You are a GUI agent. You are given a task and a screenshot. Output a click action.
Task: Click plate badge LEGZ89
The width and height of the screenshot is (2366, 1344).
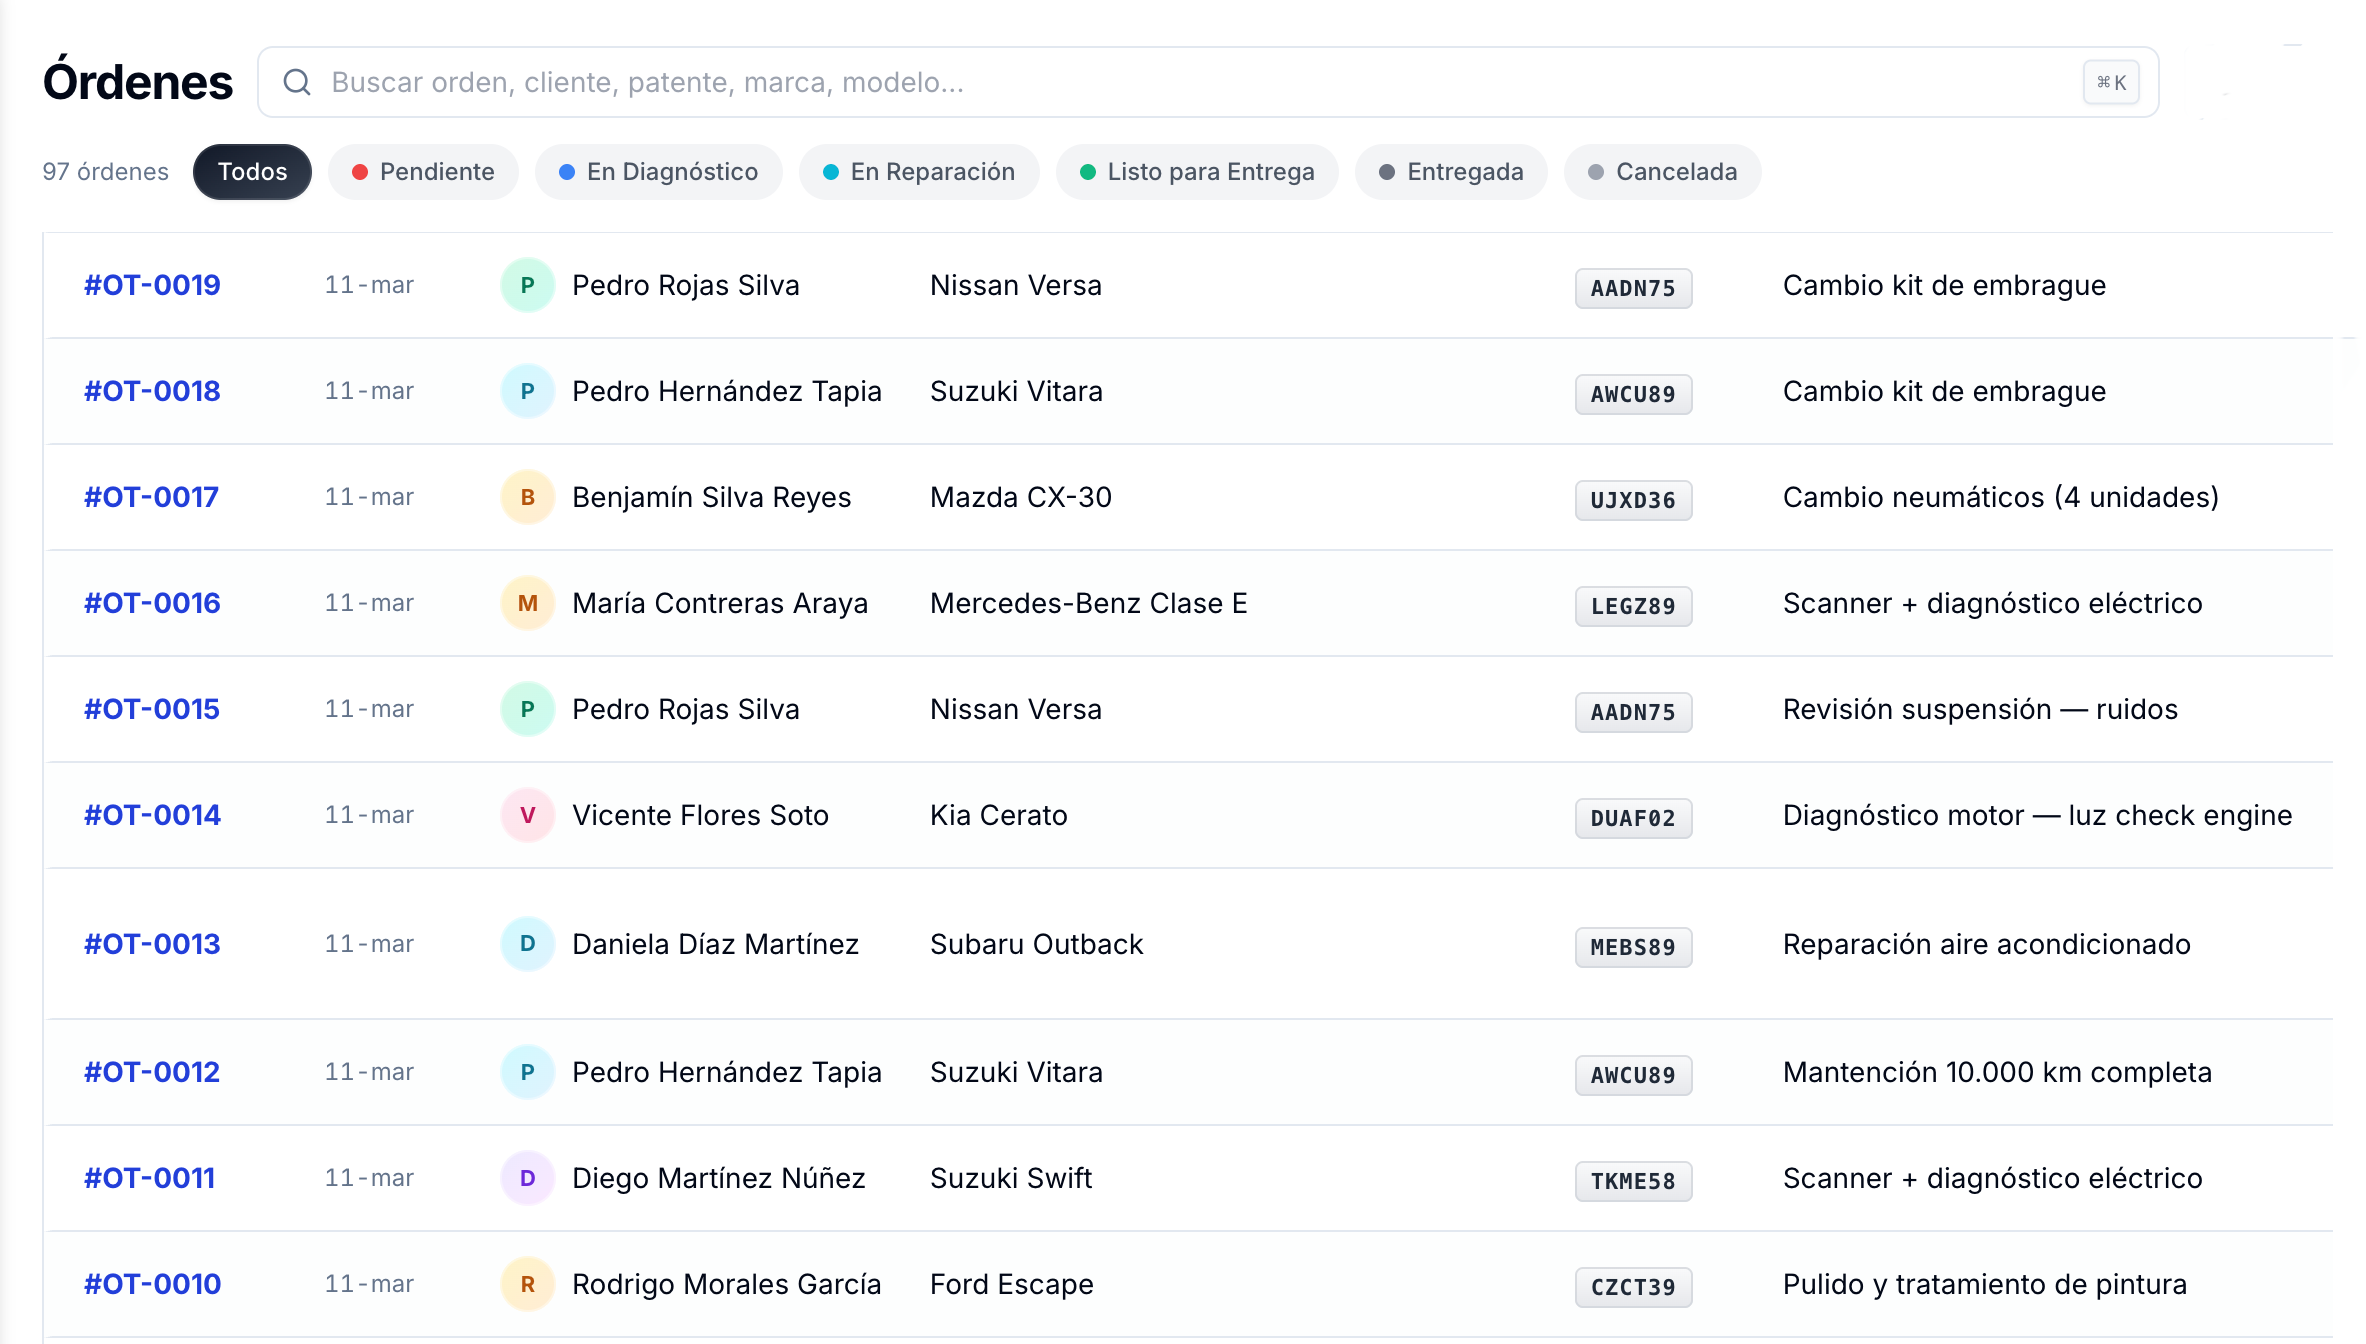[x=1633, y=606]
